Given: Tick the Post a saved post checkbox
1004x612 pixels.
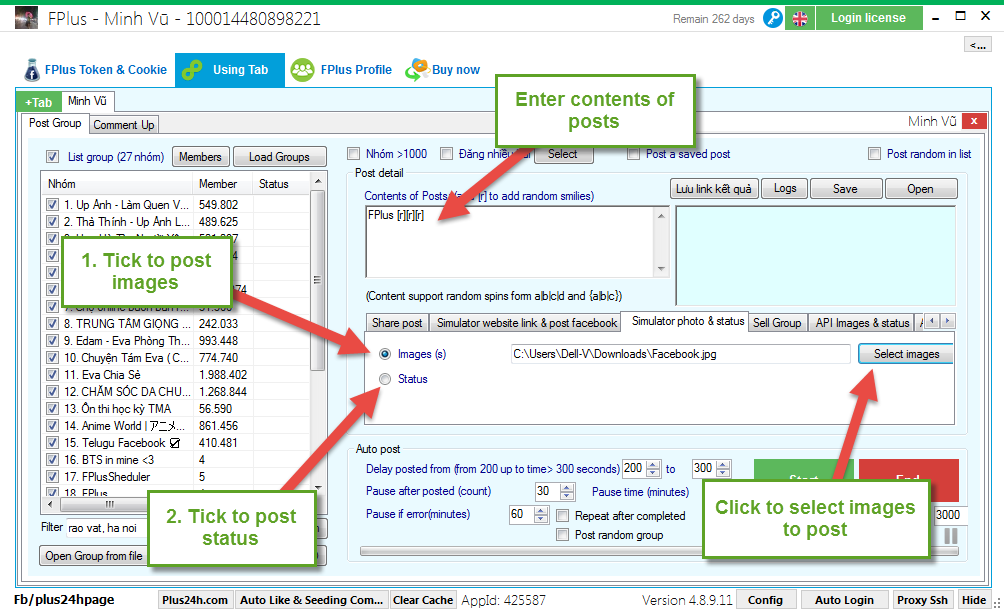Looking at the screenshot, I should (x=633, y=154).
